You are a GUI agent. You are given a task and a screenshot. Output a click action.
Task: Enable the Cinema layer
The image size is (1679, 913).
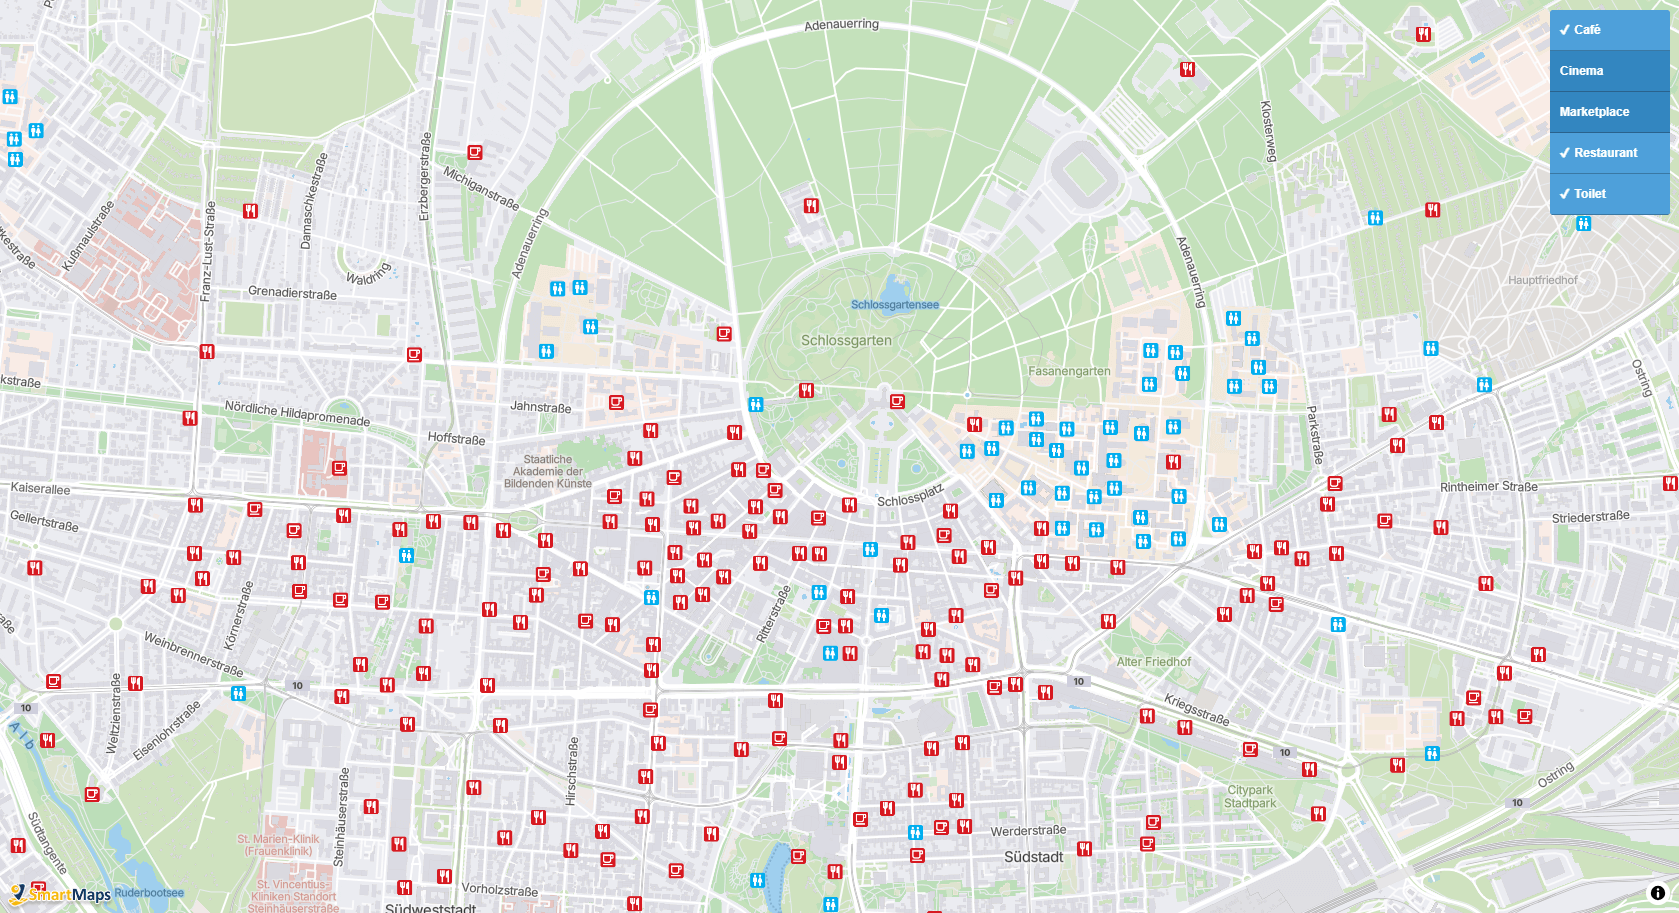(x=1609, y=71)
